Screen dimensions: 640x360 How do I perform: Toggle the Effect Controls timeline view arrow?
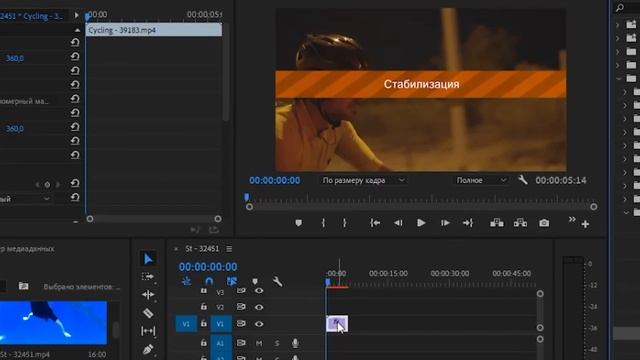[x=76, y=16]
